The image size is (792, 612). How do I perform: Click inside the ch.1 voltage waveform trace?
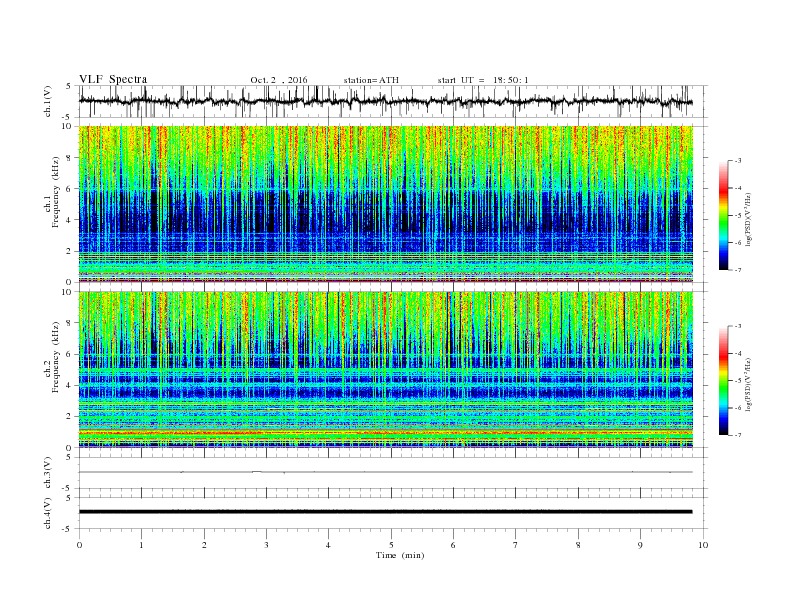pyautogui.click(x=385, y=101)
